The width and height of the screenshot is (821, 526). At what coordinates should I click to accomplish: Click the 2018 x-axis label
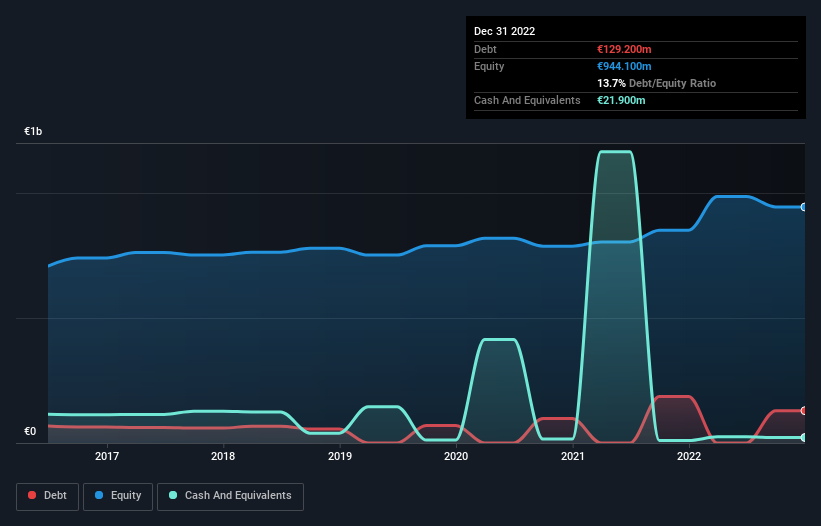tap(223, 456)
